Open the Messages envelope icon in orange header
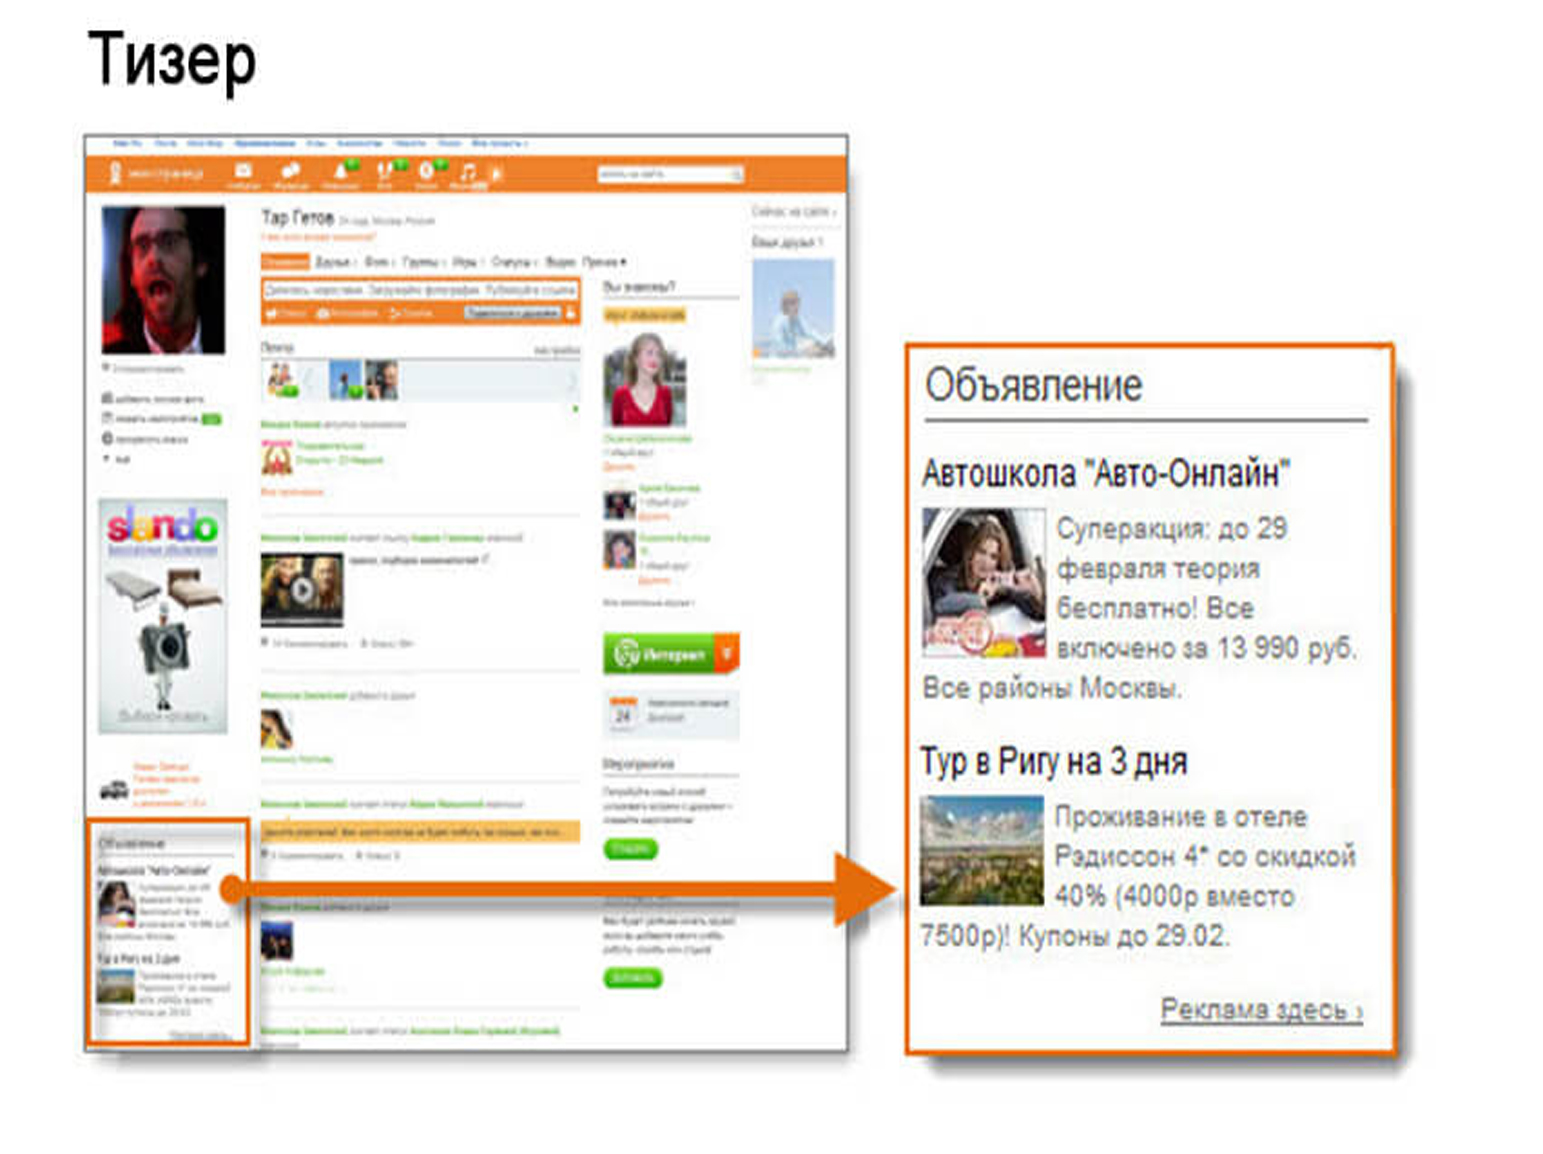The width and height of the screenshot is (1543, 1154). click(243, 171)
